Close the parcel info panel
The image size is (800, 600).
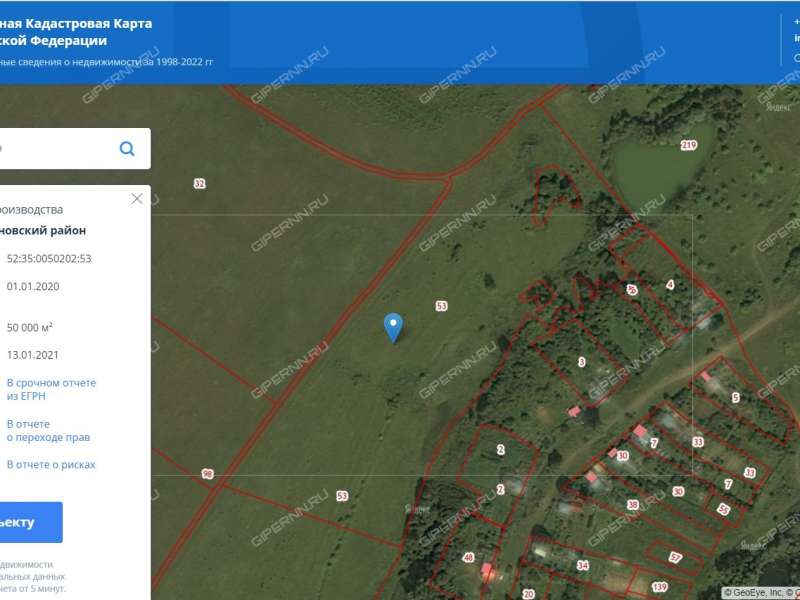point(137,199)
